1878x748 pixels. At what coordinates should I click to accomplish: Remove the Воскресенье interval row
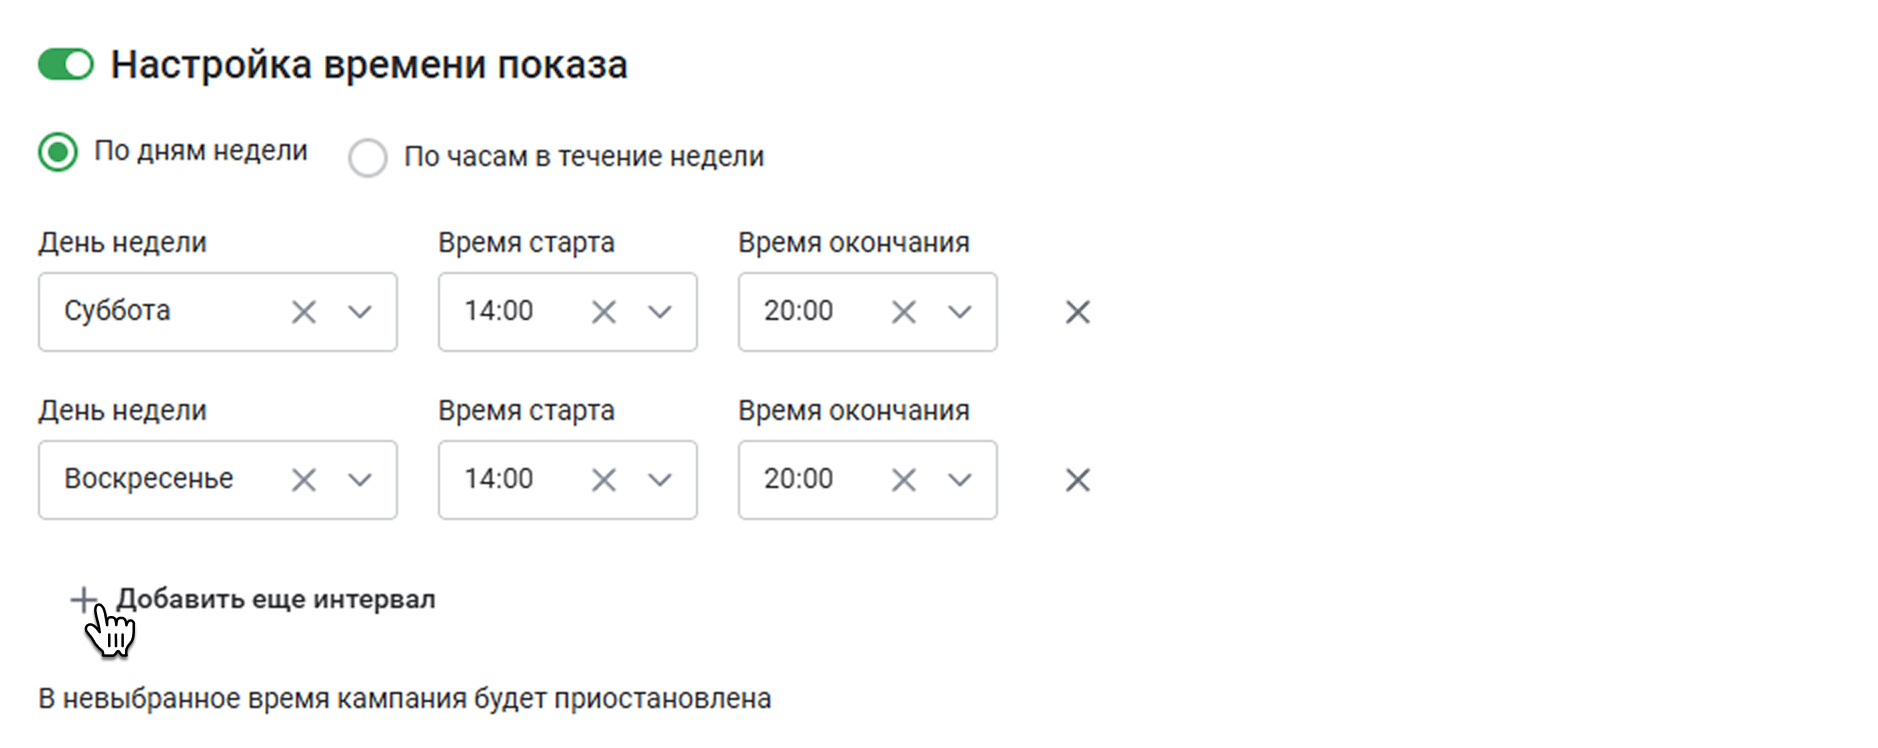1078,480
